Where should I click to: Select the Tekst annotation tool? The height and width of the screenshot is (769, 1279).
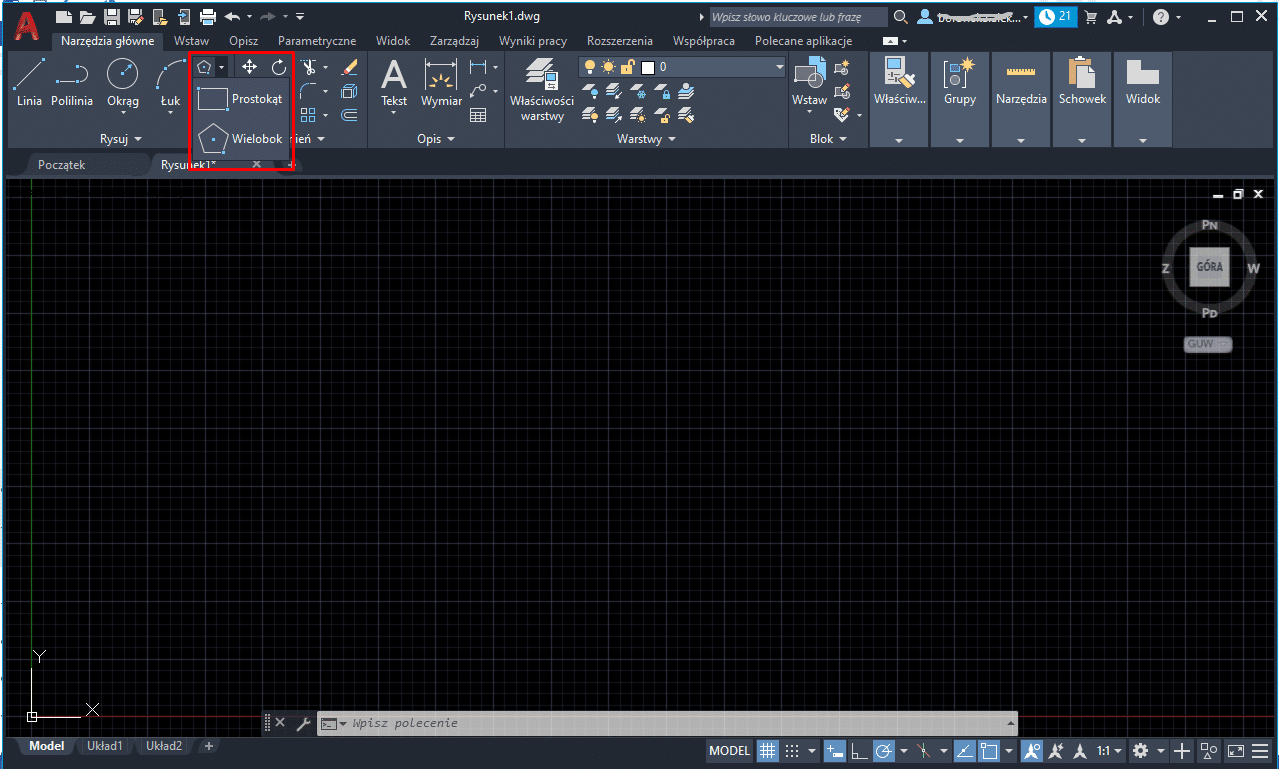(394, 82)
